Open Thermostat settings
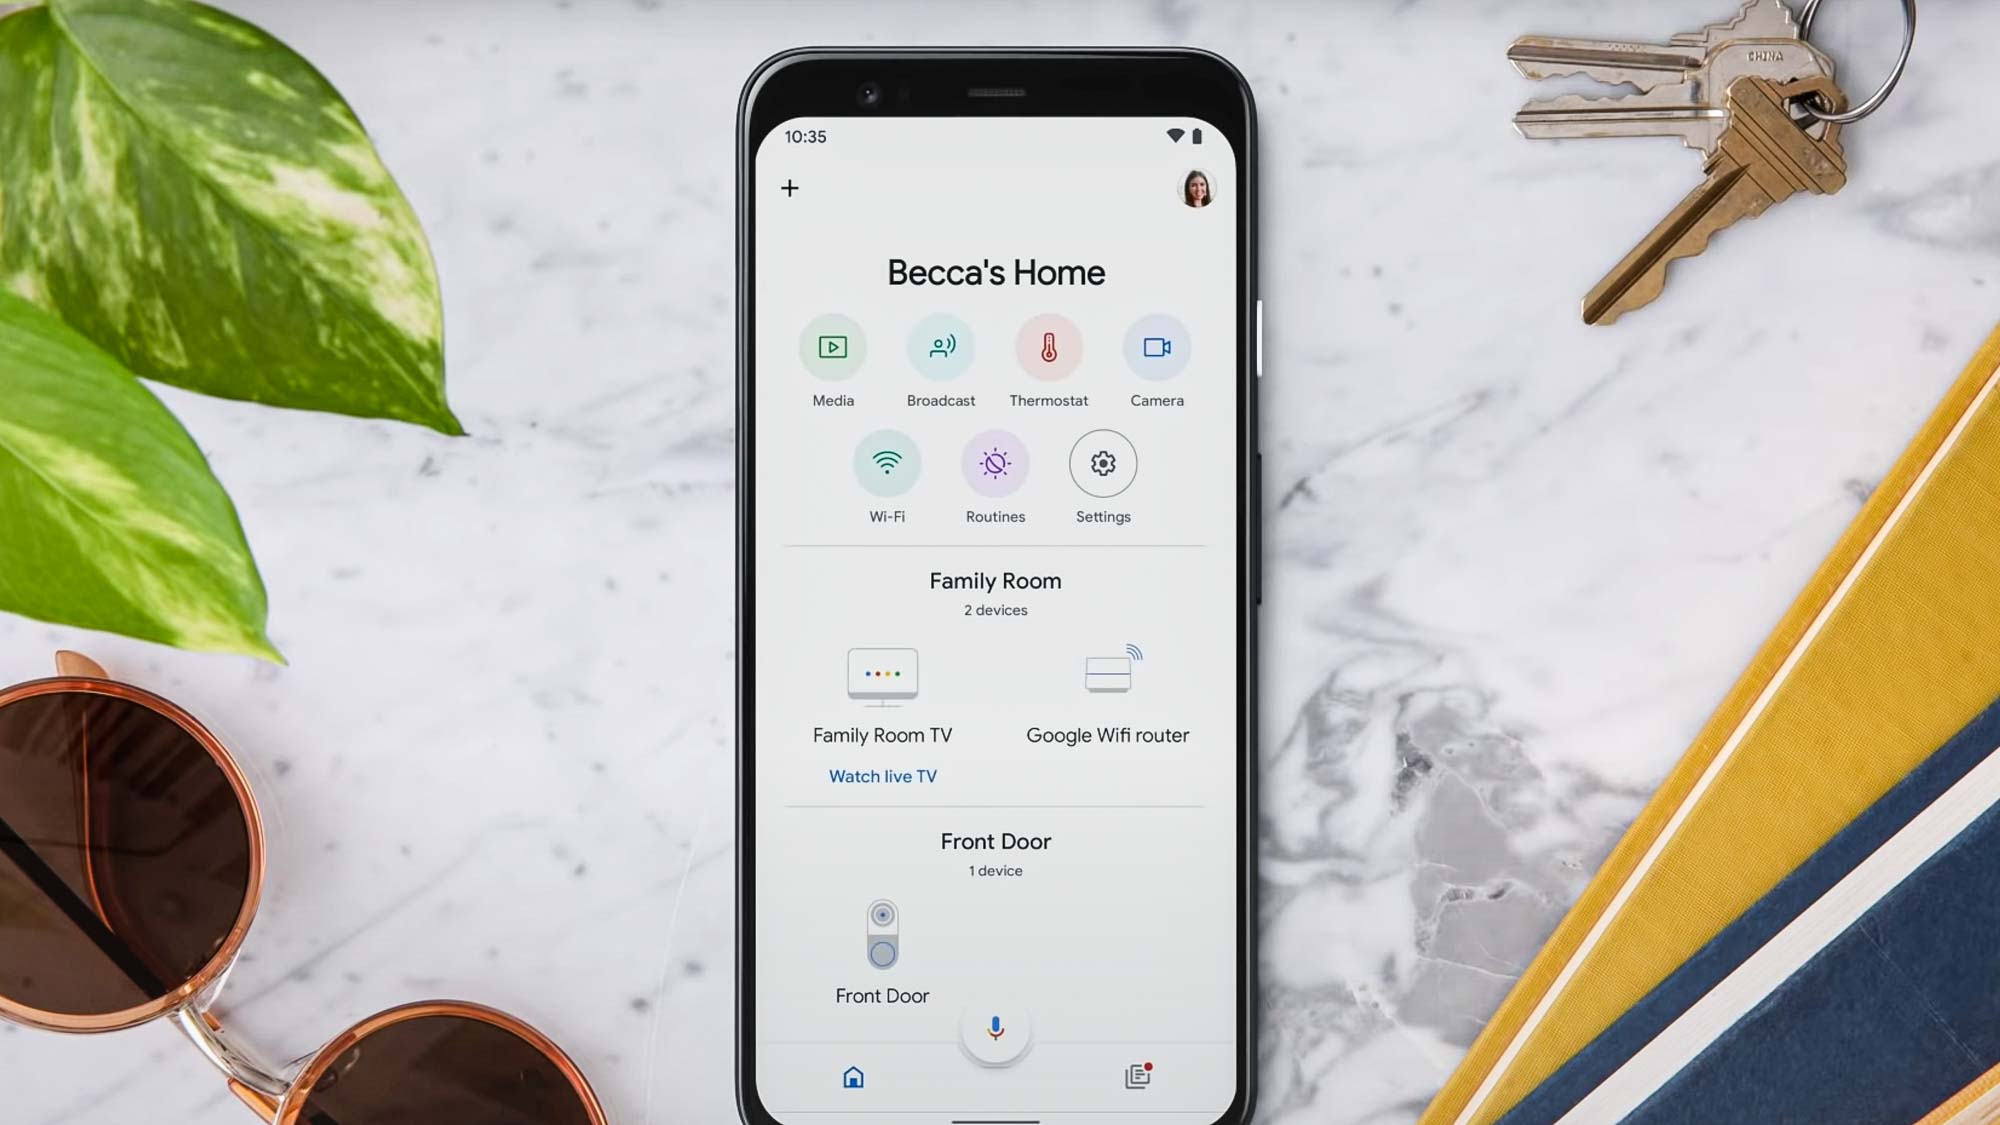This screenshot has width=2000, height=1125. click(1048, 348)
